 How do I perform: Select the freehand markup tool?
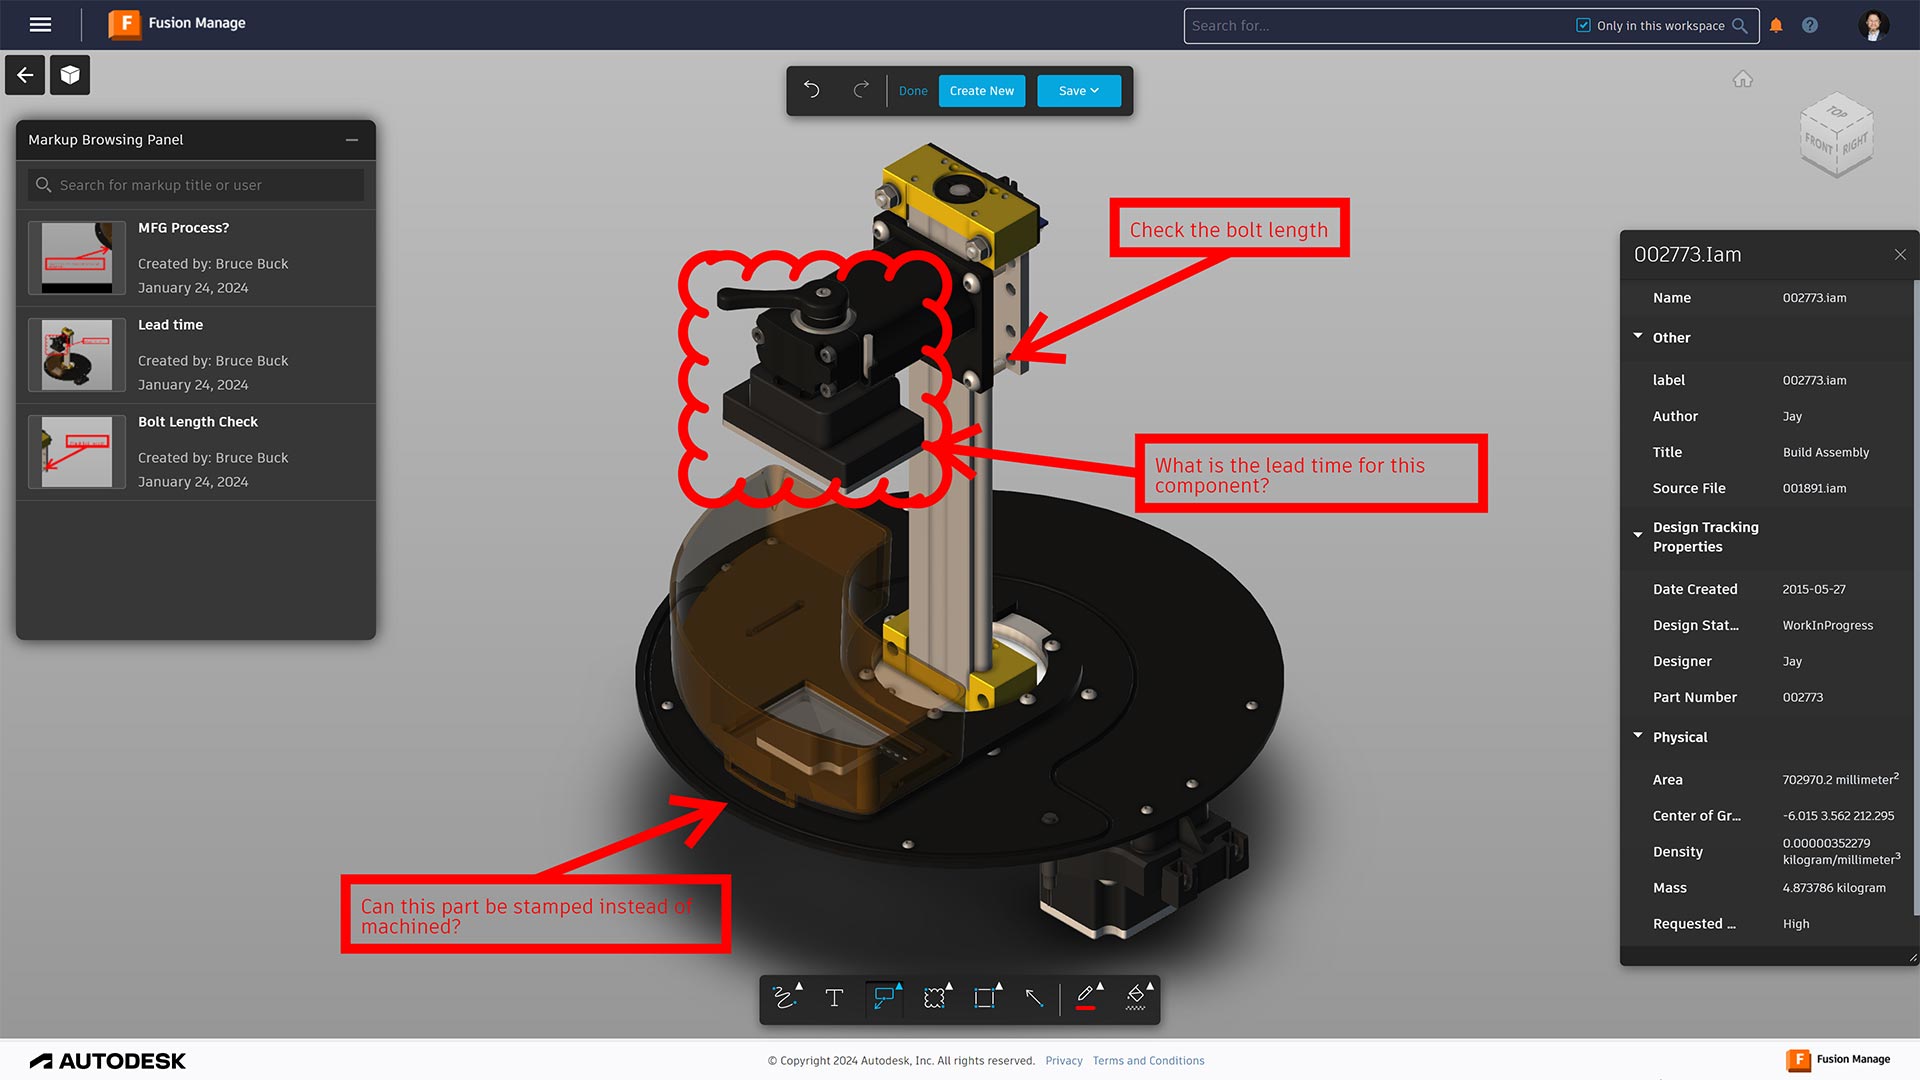(x=784, y=998)
